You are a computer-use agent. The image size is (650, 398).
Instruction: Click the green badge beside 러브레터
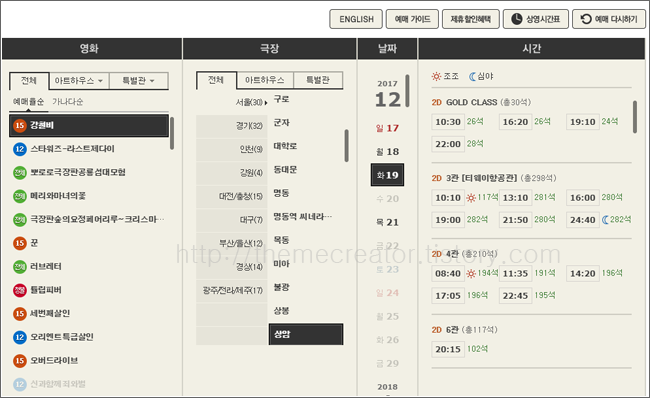(19, 267)
